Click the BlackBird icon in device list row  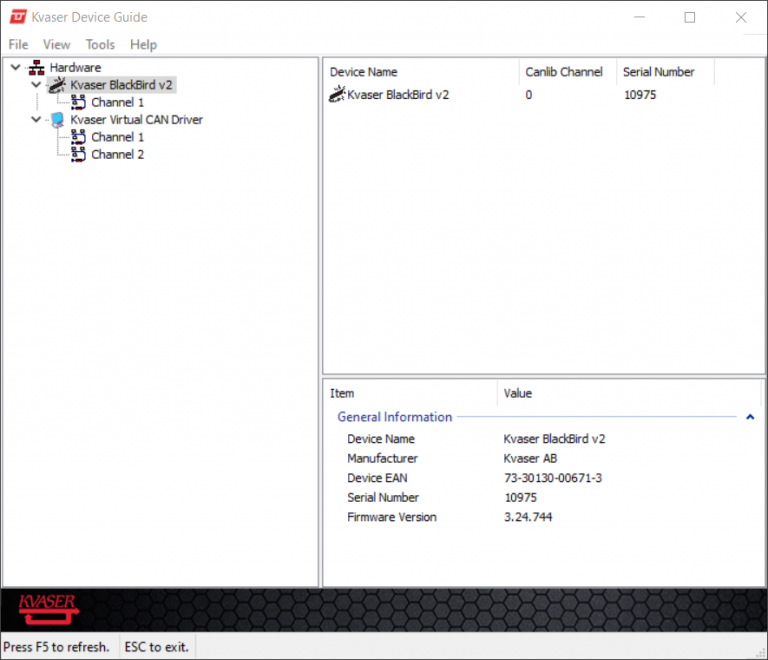pos(338,95)
